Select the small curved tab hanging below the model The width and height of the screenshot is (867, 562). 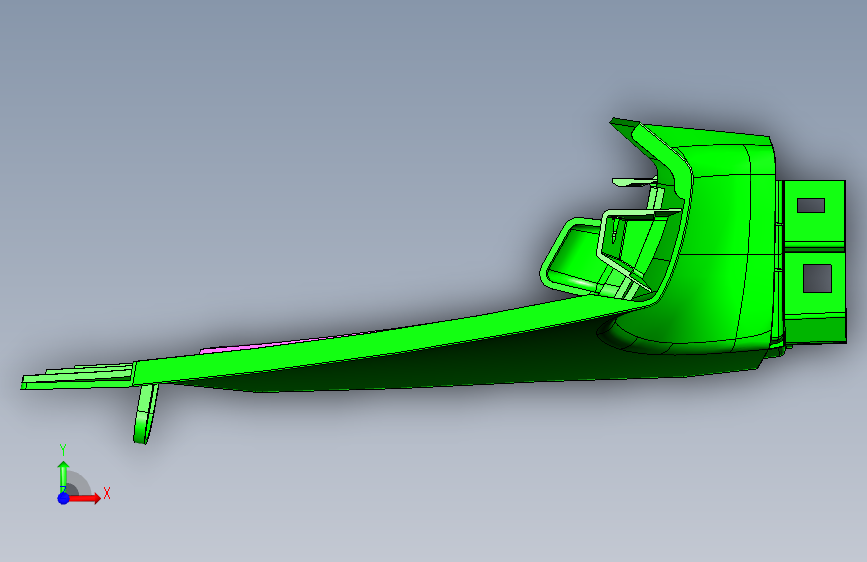click(145, 414)
